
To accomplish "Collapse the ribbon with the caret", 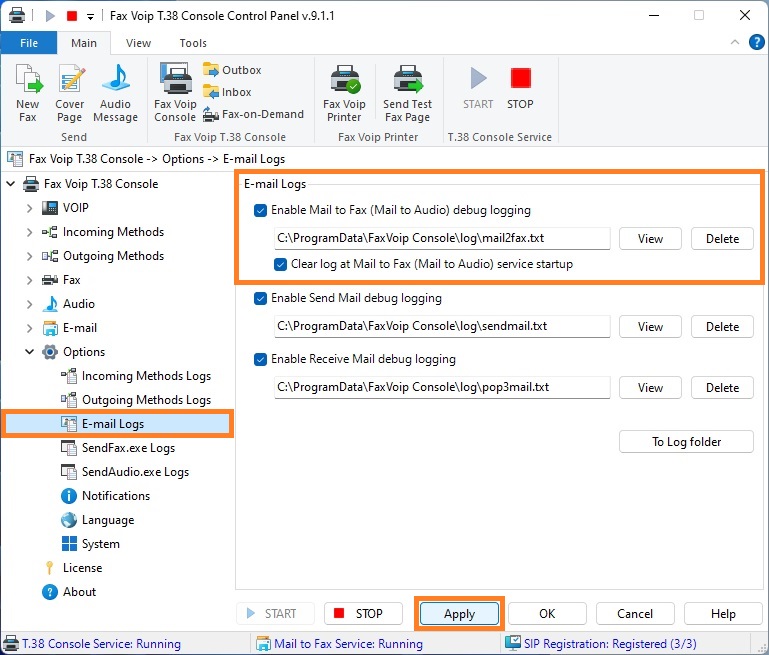I will point(735,42).
